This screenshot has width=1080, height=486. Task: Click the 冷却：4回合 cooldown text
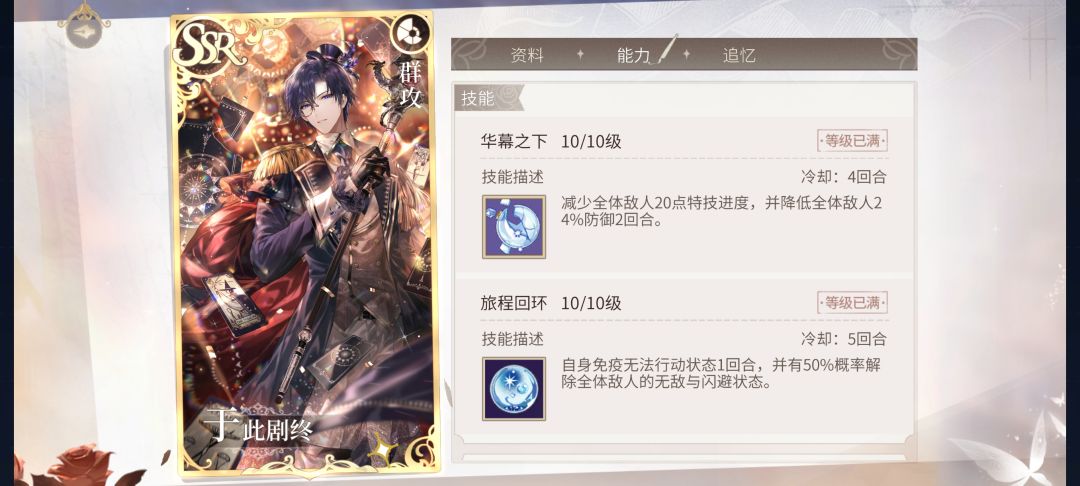pyautogui.click(x=843, y=177)
